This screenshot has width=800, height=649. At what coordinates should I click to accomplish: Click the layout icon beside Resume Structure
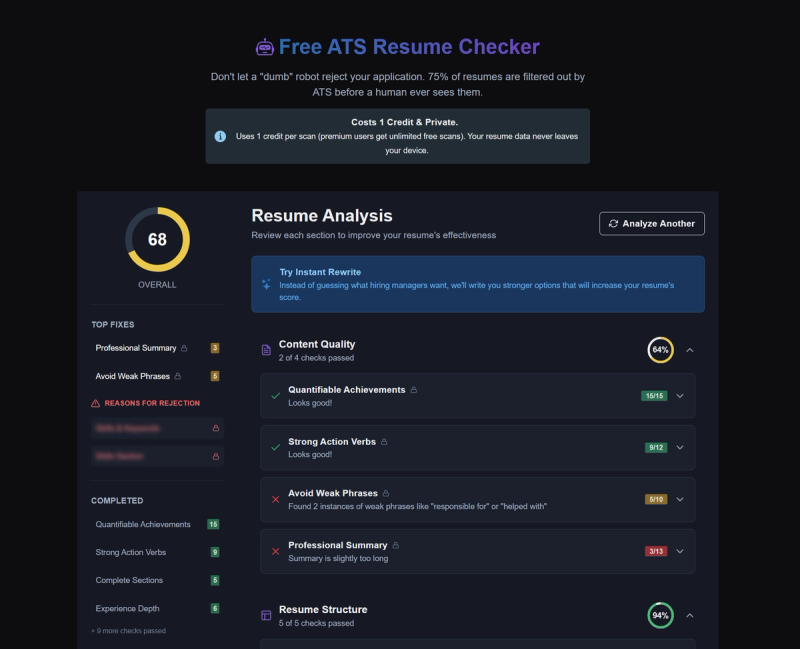pos(266,615)
